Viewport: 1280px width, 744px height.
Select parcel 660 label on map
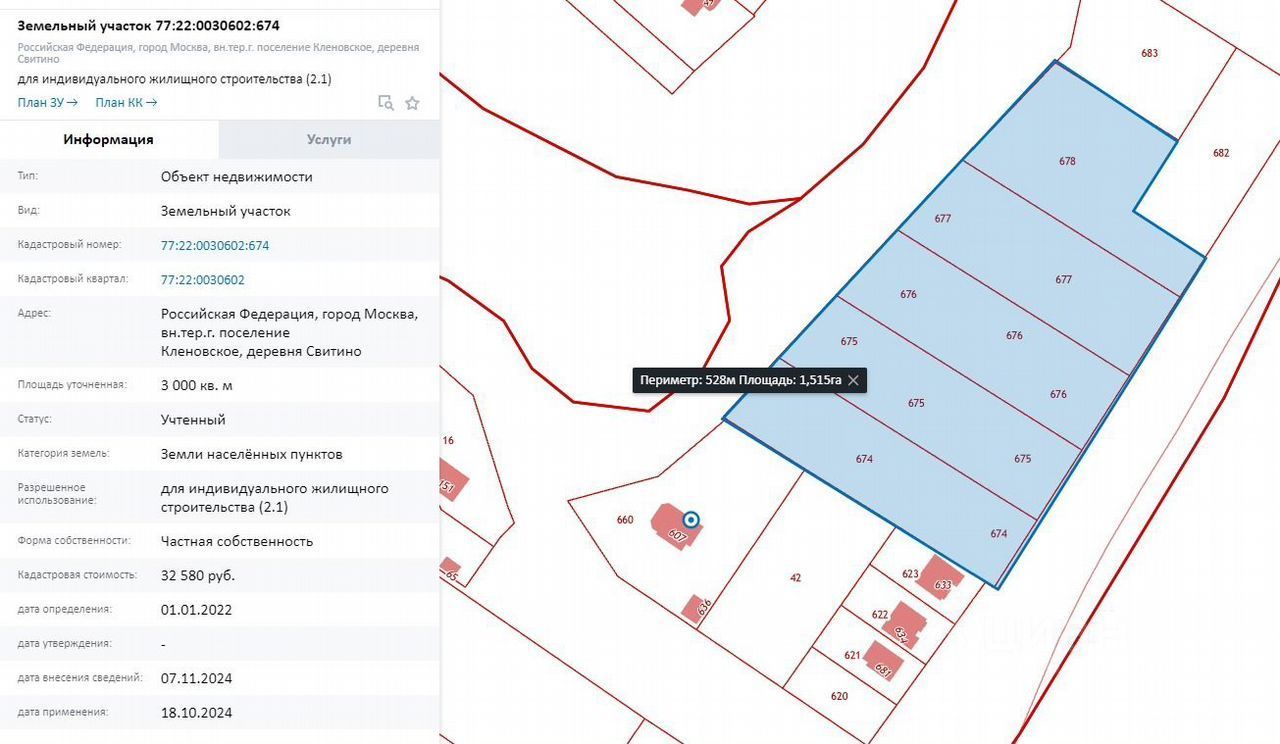click(625, 519)
